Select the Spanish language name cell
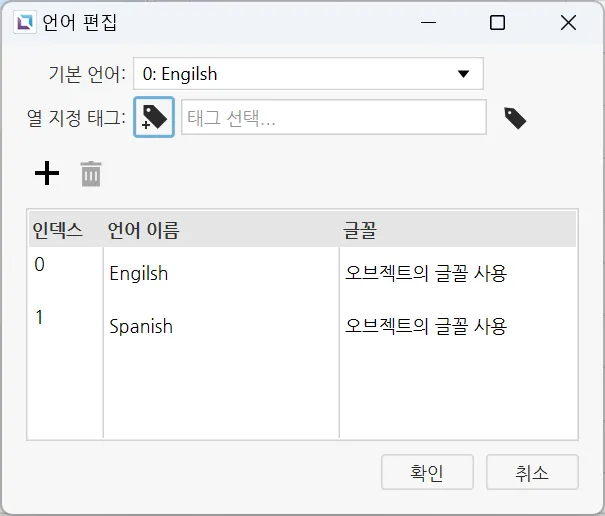 click(141, 326)
